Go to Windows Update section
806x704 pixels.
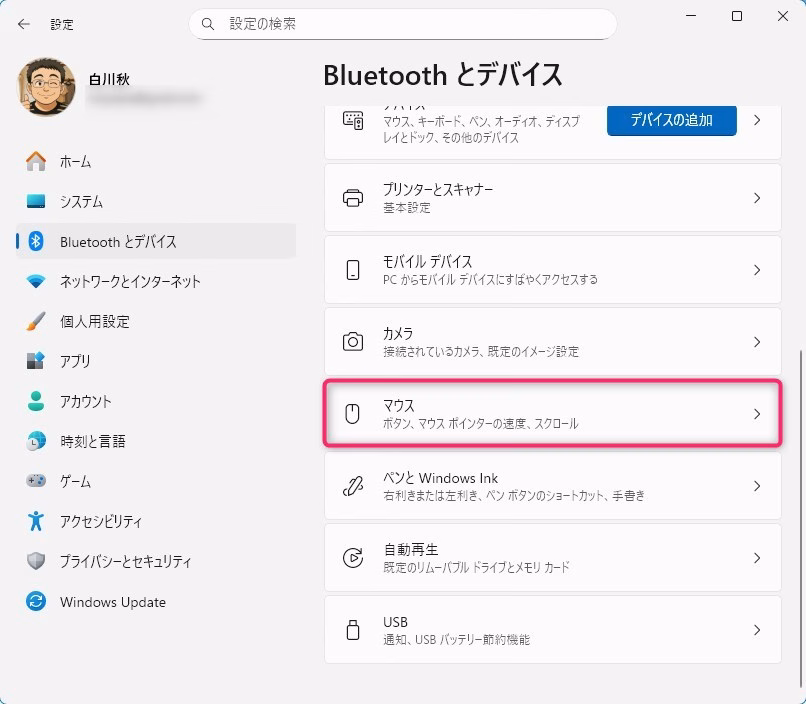click(x=112, y=602)
